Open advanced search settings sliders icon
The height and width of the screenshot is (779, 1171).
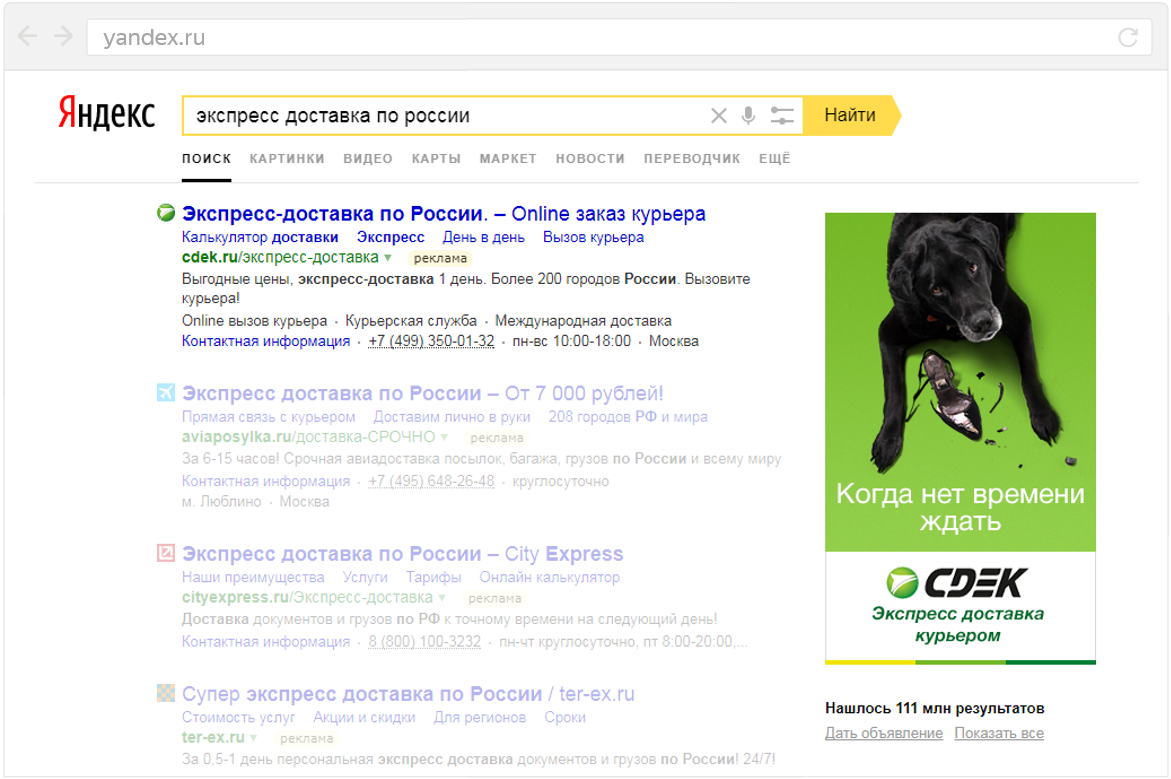point(782,116)
